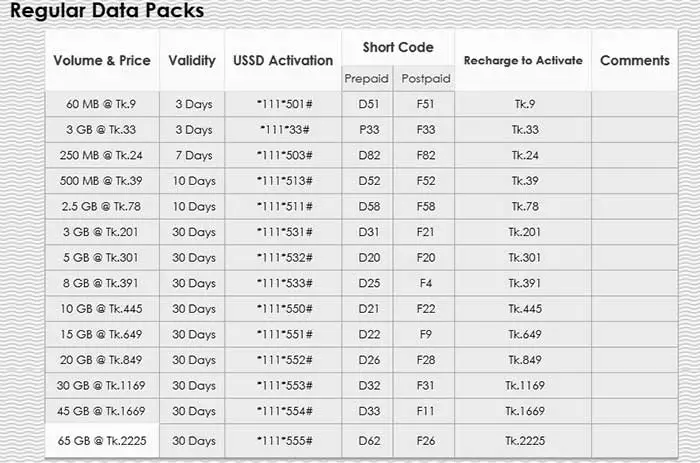Click the Regular Data Packs heading

(x=107, y=12)
